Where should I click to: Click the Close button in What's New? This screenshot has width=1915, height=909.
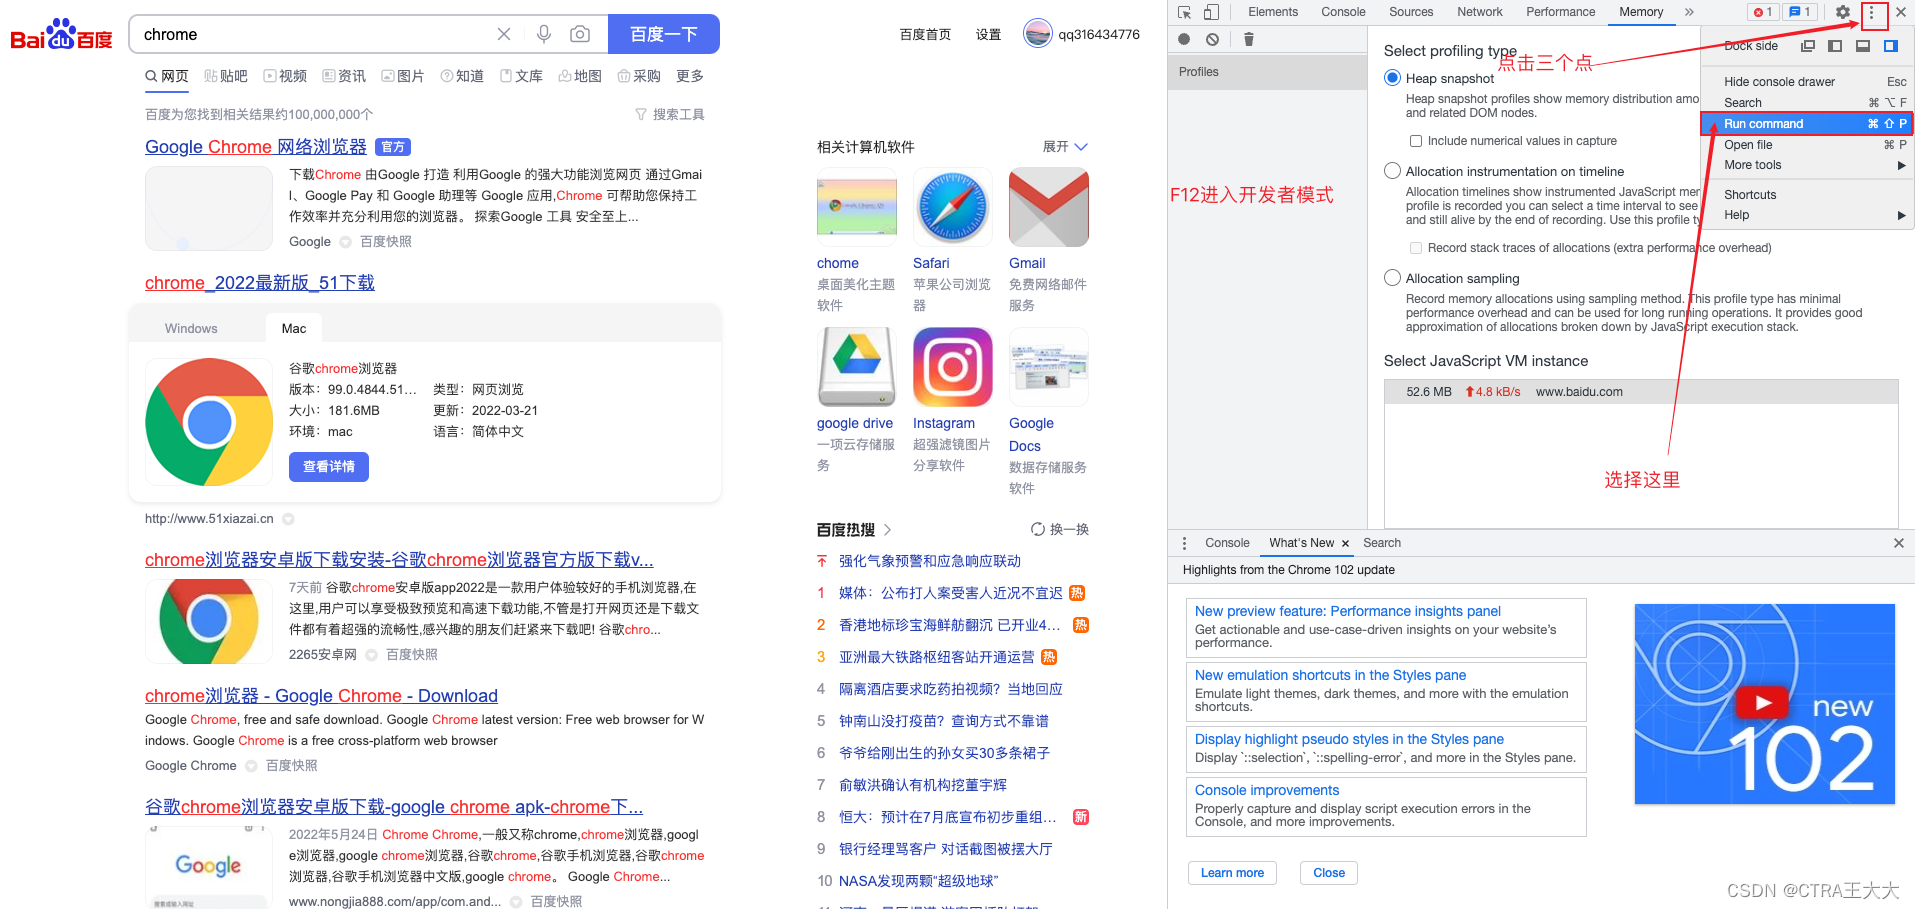(x=1329, y=873)
